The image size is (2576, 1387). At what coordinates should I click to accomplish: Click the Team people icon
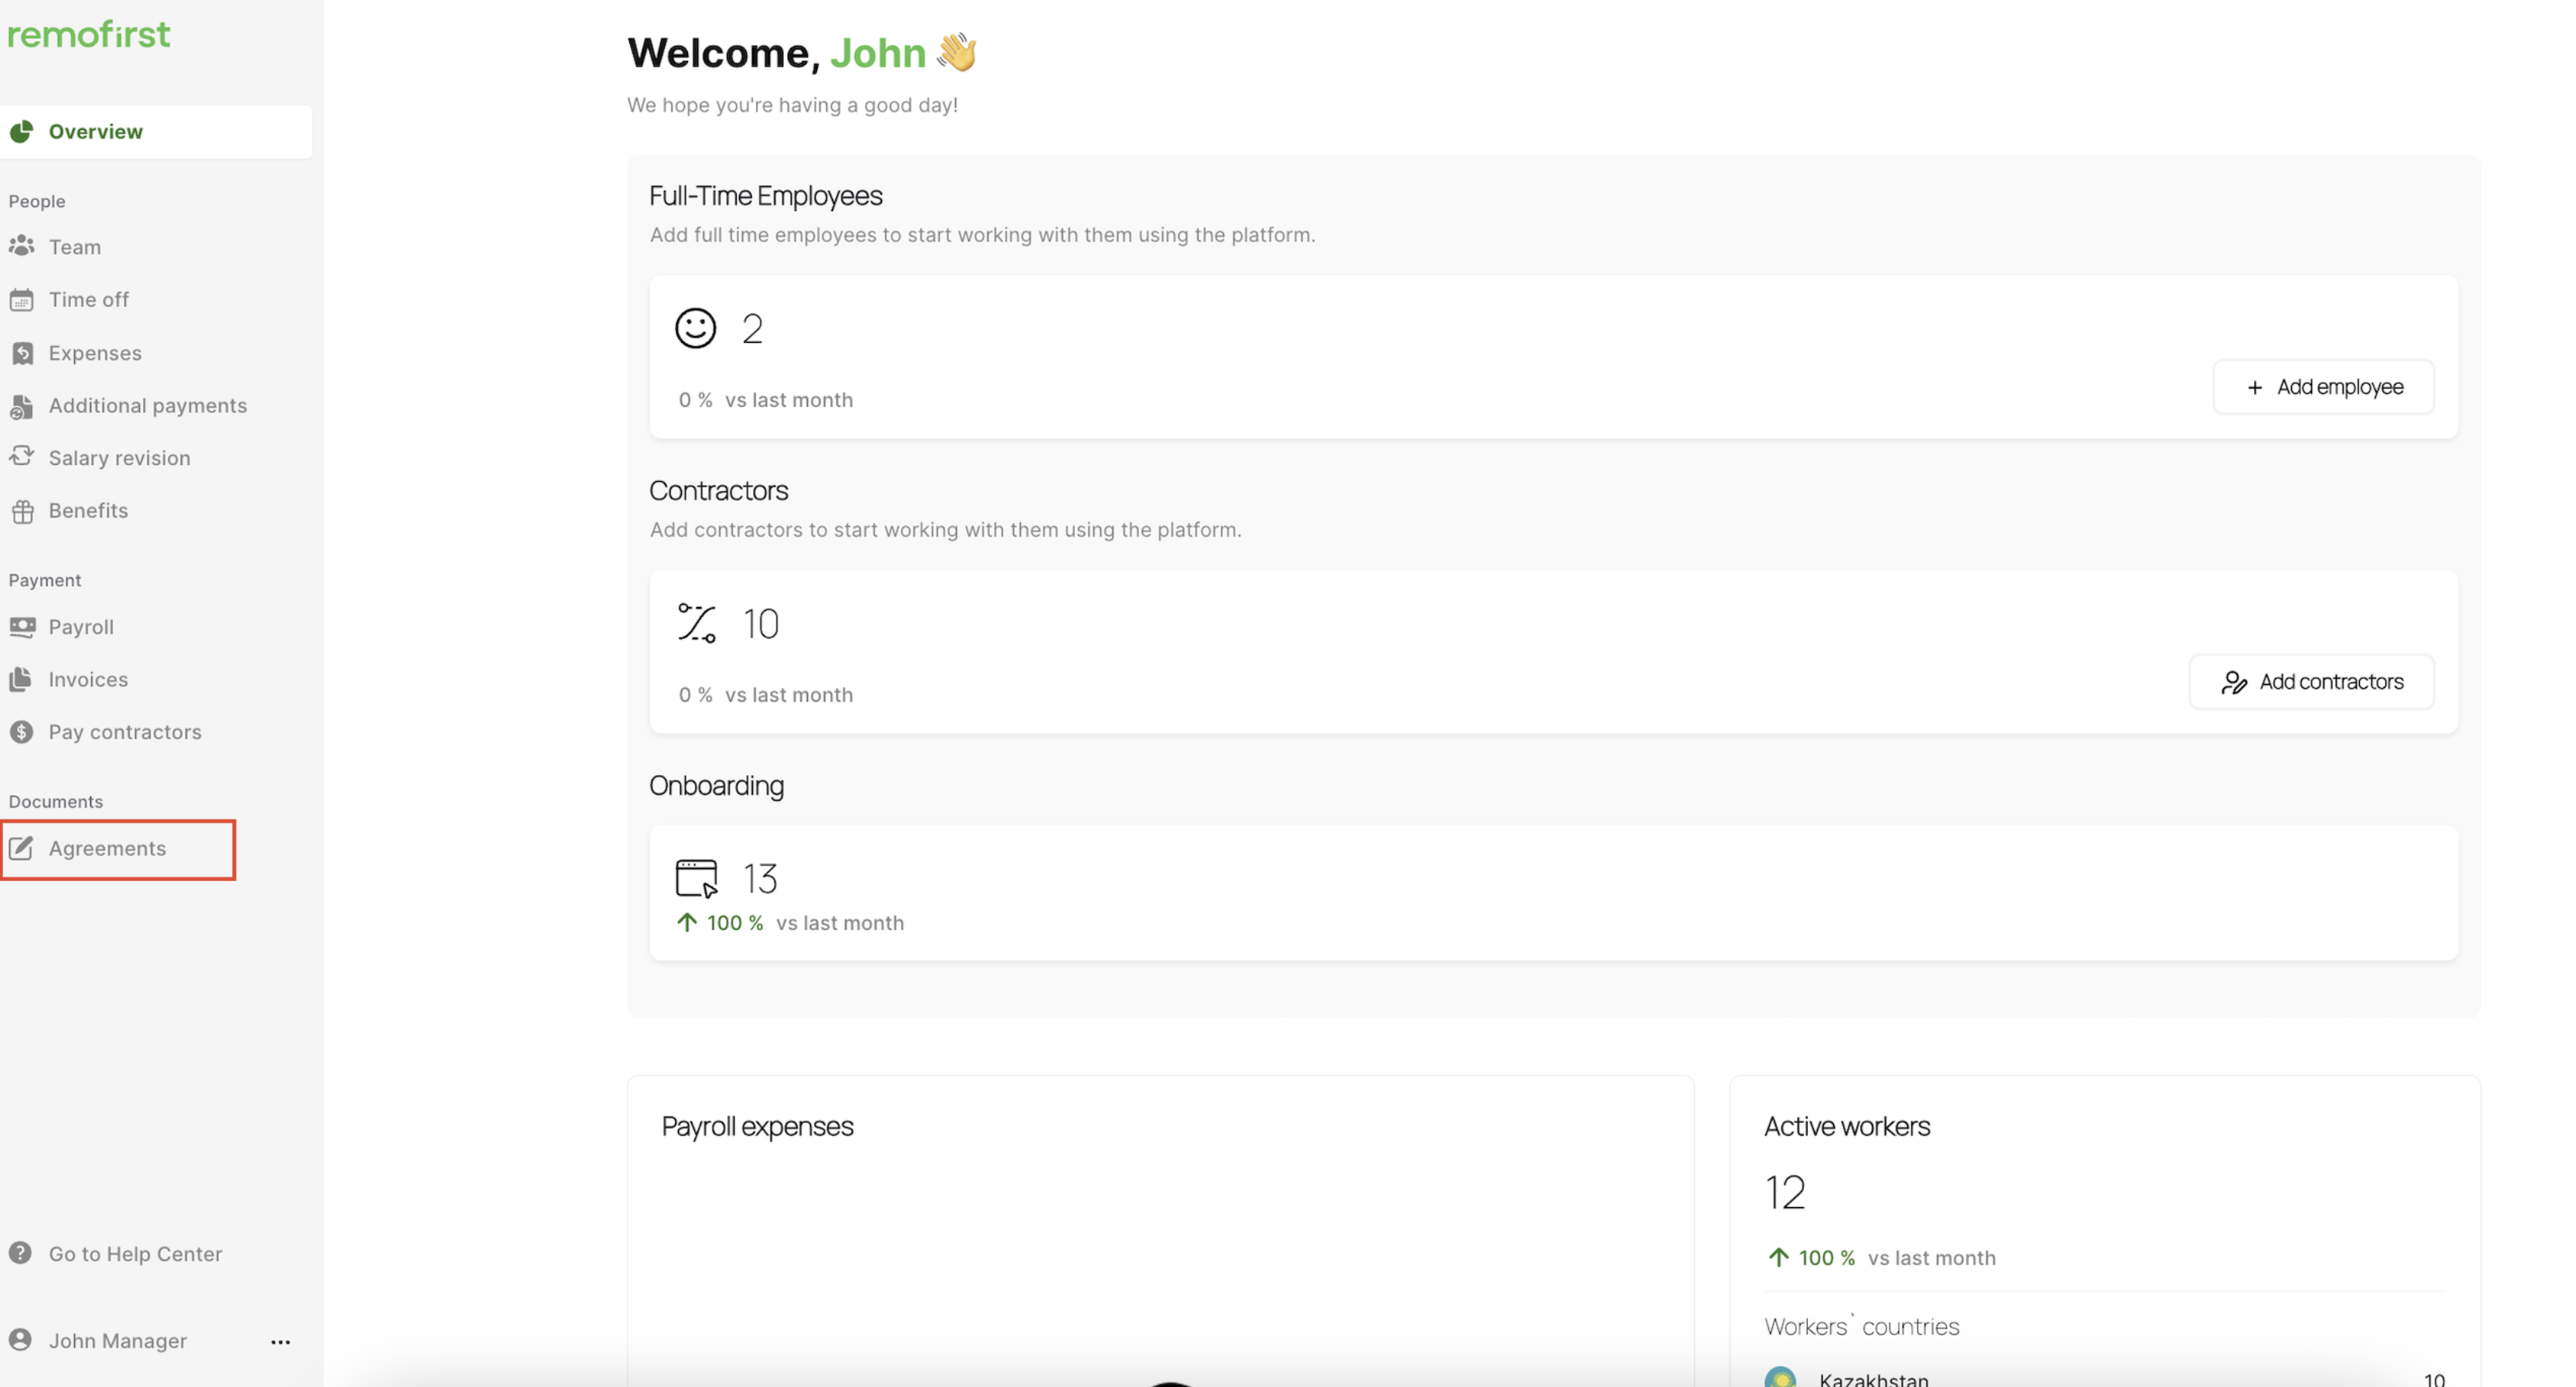(22, 246)
